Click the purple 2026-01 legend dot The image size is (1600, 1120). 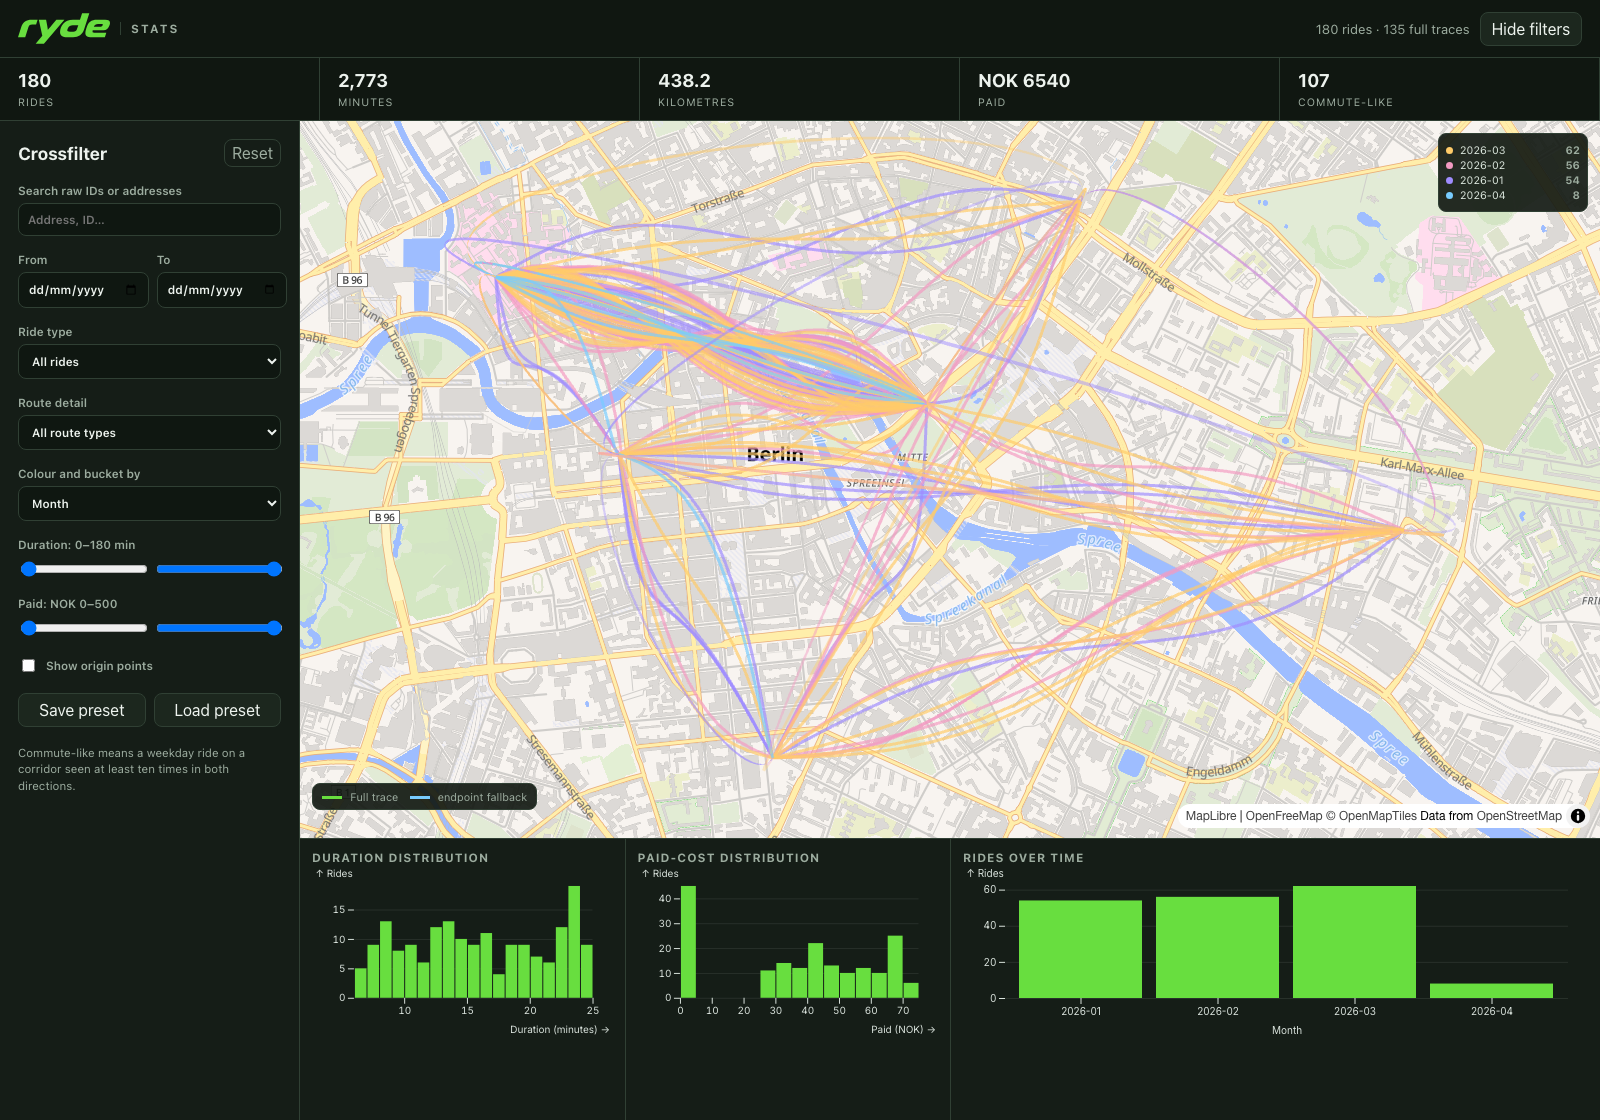(x=1450, y=181)
